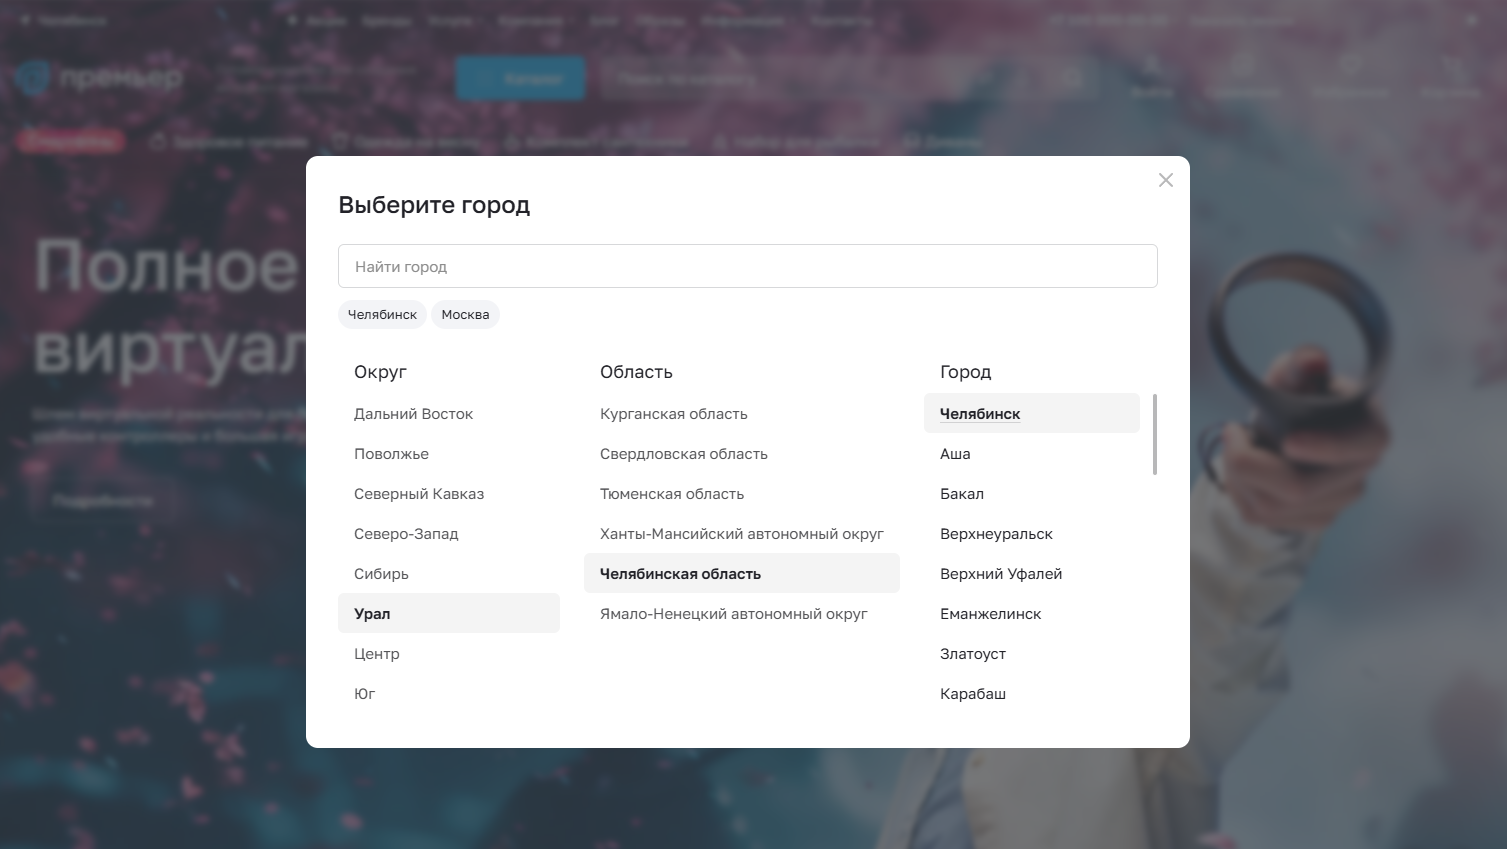Click the 'Найти город' search field

pyautogui.click(x=747, y=266)
